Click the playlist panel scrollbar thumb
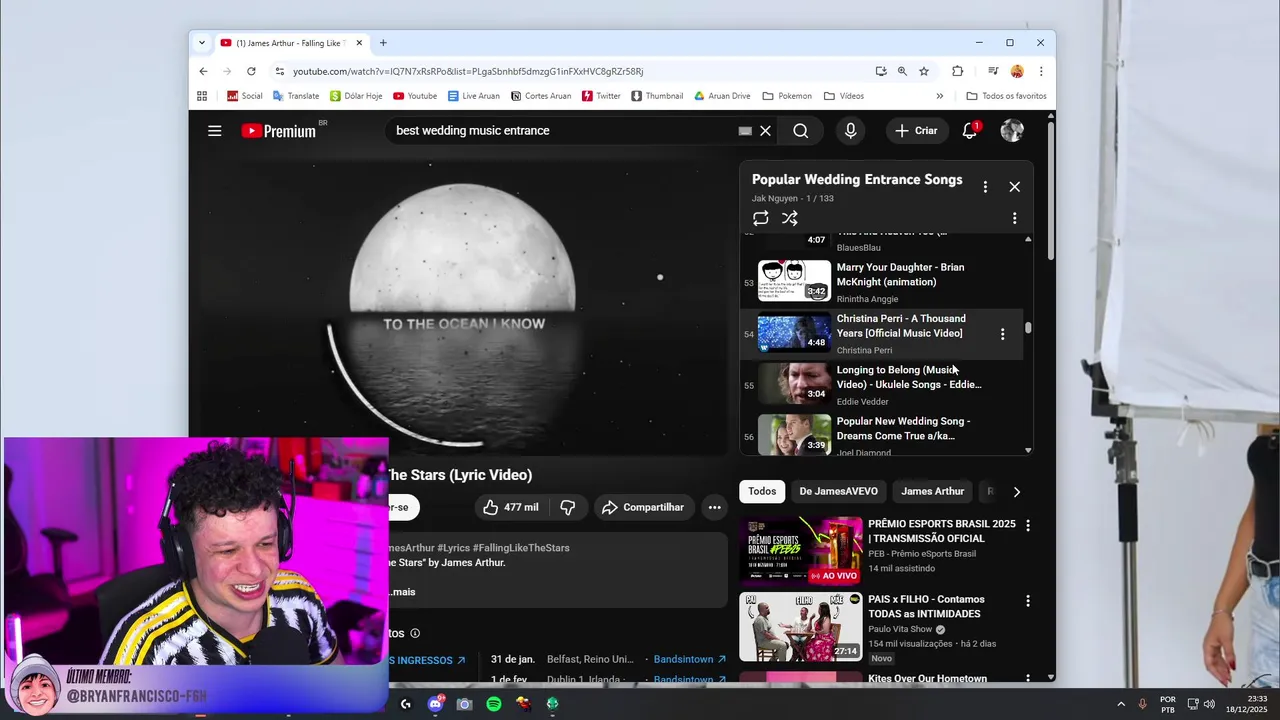Image resolution: width=1280 pixels, height=720 pixels. [x=1028, y=329]
